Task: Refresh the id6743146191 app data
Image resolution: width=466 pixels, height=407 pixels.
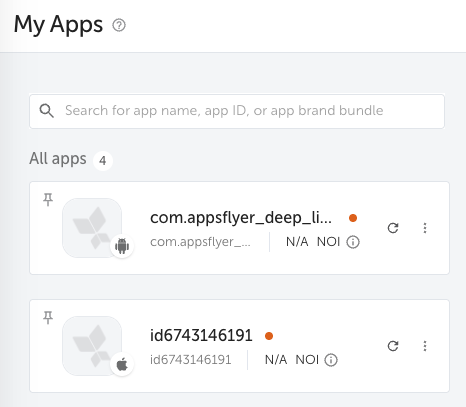Action: coord(393,346)
